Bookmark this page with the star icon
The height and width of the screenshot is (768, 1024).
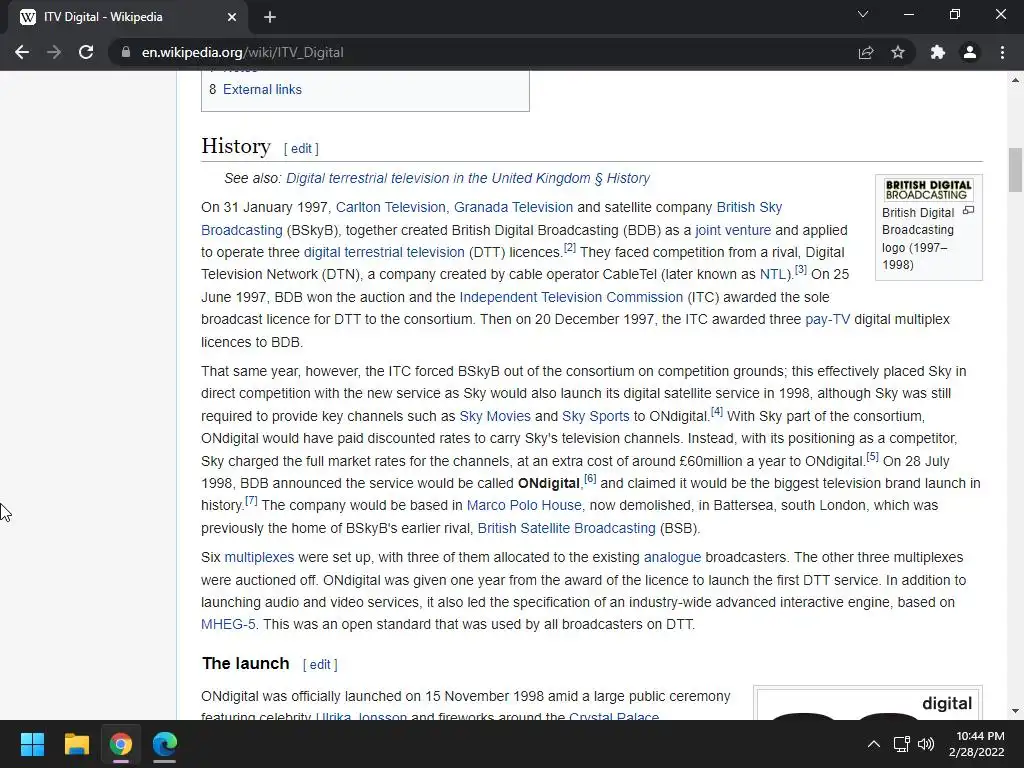coord(898,52)
